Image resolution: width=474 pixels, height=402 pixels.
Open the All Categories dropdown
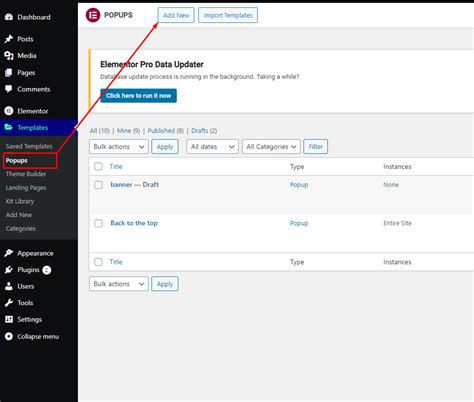point(271,147)
